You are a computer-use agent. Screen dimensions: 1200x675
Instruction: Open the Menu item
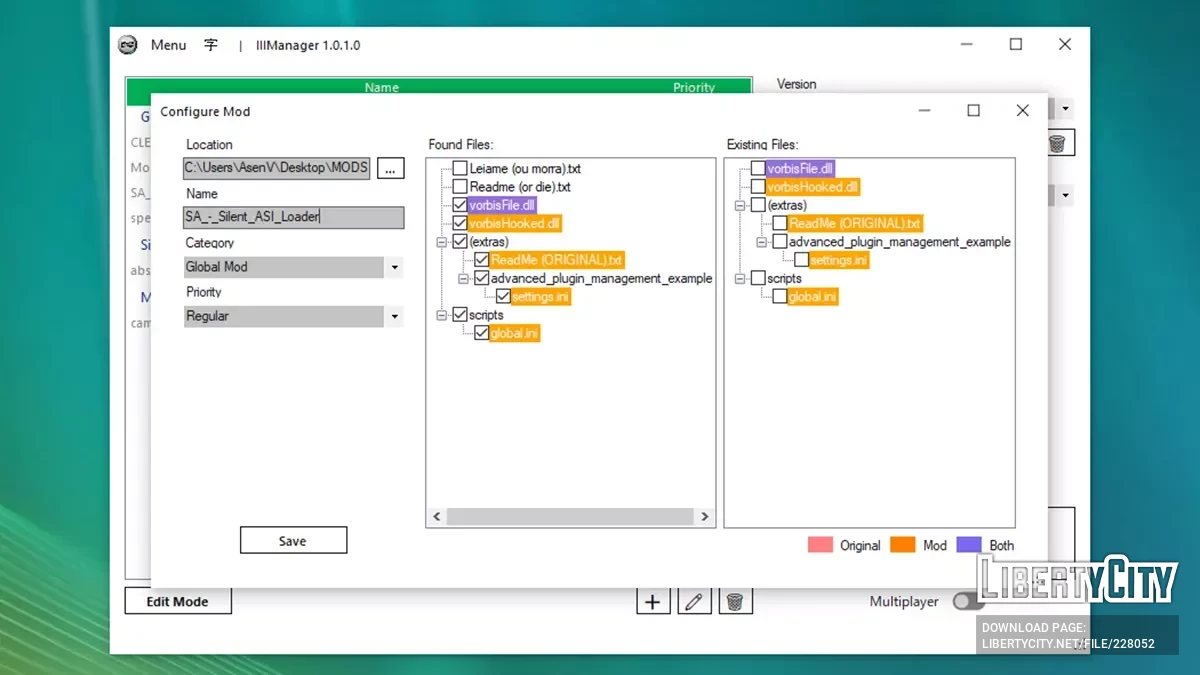pos(168,45)
